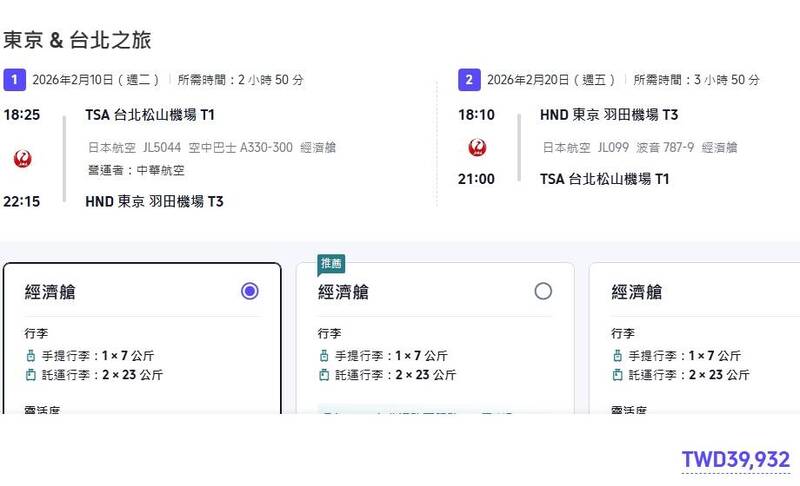This screenshot has height=486, width=800.
Task: Click the 推薦 recommended tag
Action: (331, 264)
